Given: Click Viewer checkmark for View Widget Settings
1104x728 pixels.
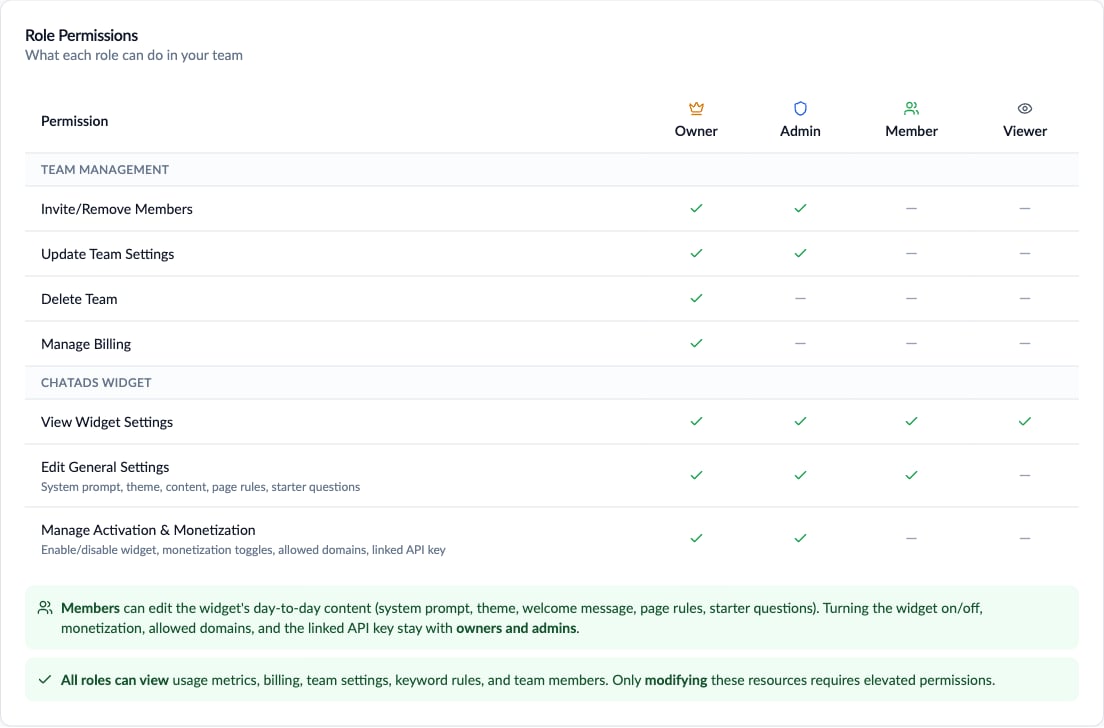Looking at the screenshot, I should 1024,422.
